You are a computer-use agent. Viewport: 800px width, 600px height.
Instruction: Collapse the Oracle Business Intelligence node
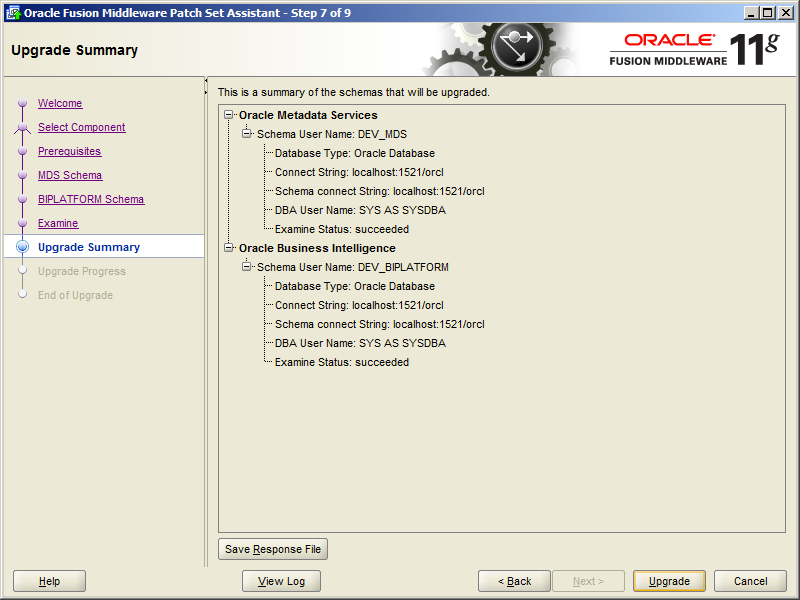pos(229,248)
